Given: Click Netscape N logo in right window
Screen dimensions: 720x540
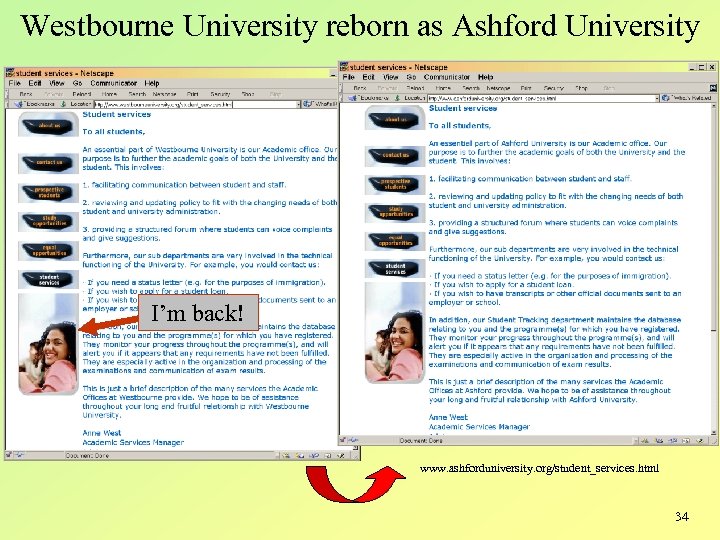Looking at the screenshot, I should click(713, 87).
